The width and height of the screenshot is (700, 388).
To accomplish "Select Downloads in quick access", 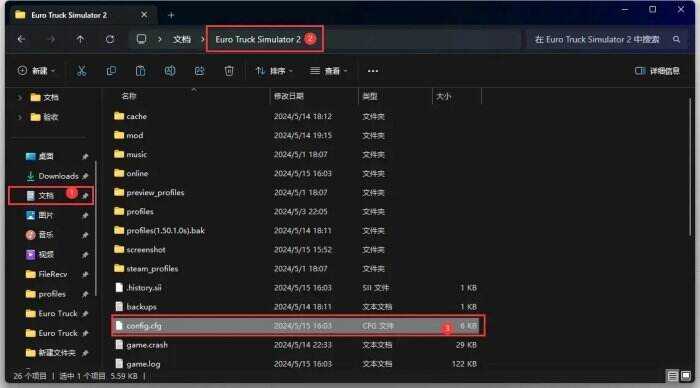I will click(x=58, y=176).
